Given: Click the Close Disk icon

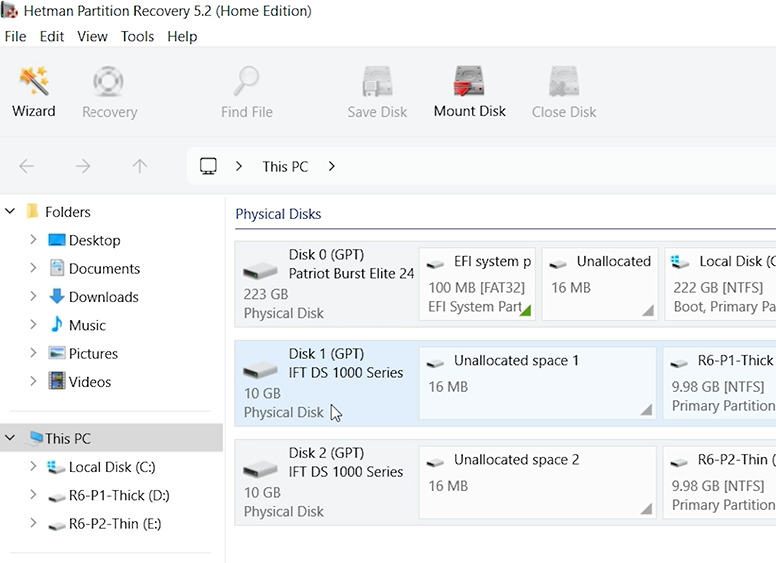Looking at the screenshot, I should (564, 81).
